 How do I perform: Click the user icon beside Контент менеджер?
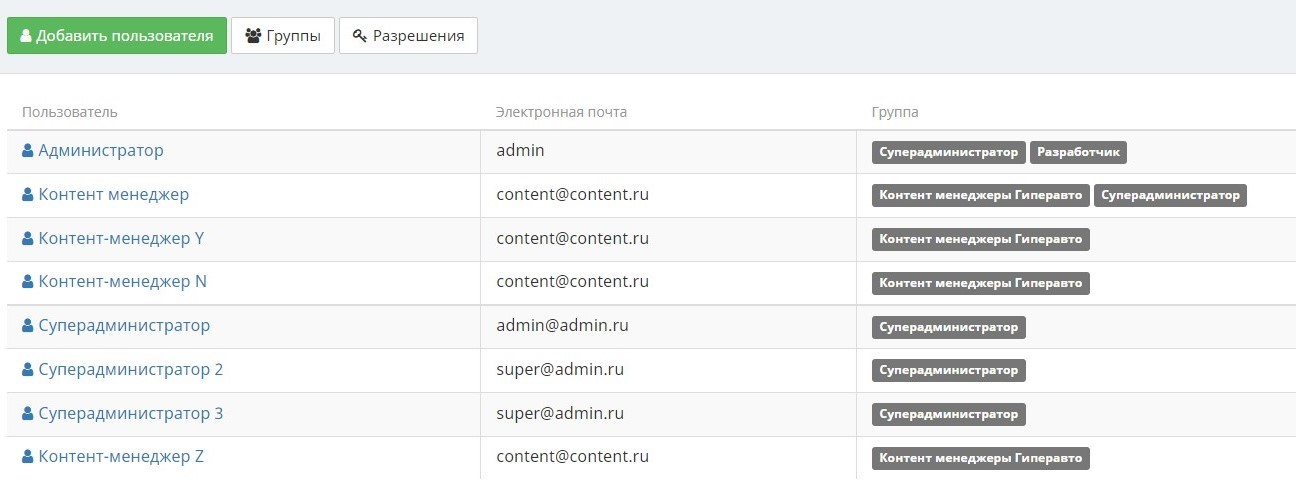(28, 195)
